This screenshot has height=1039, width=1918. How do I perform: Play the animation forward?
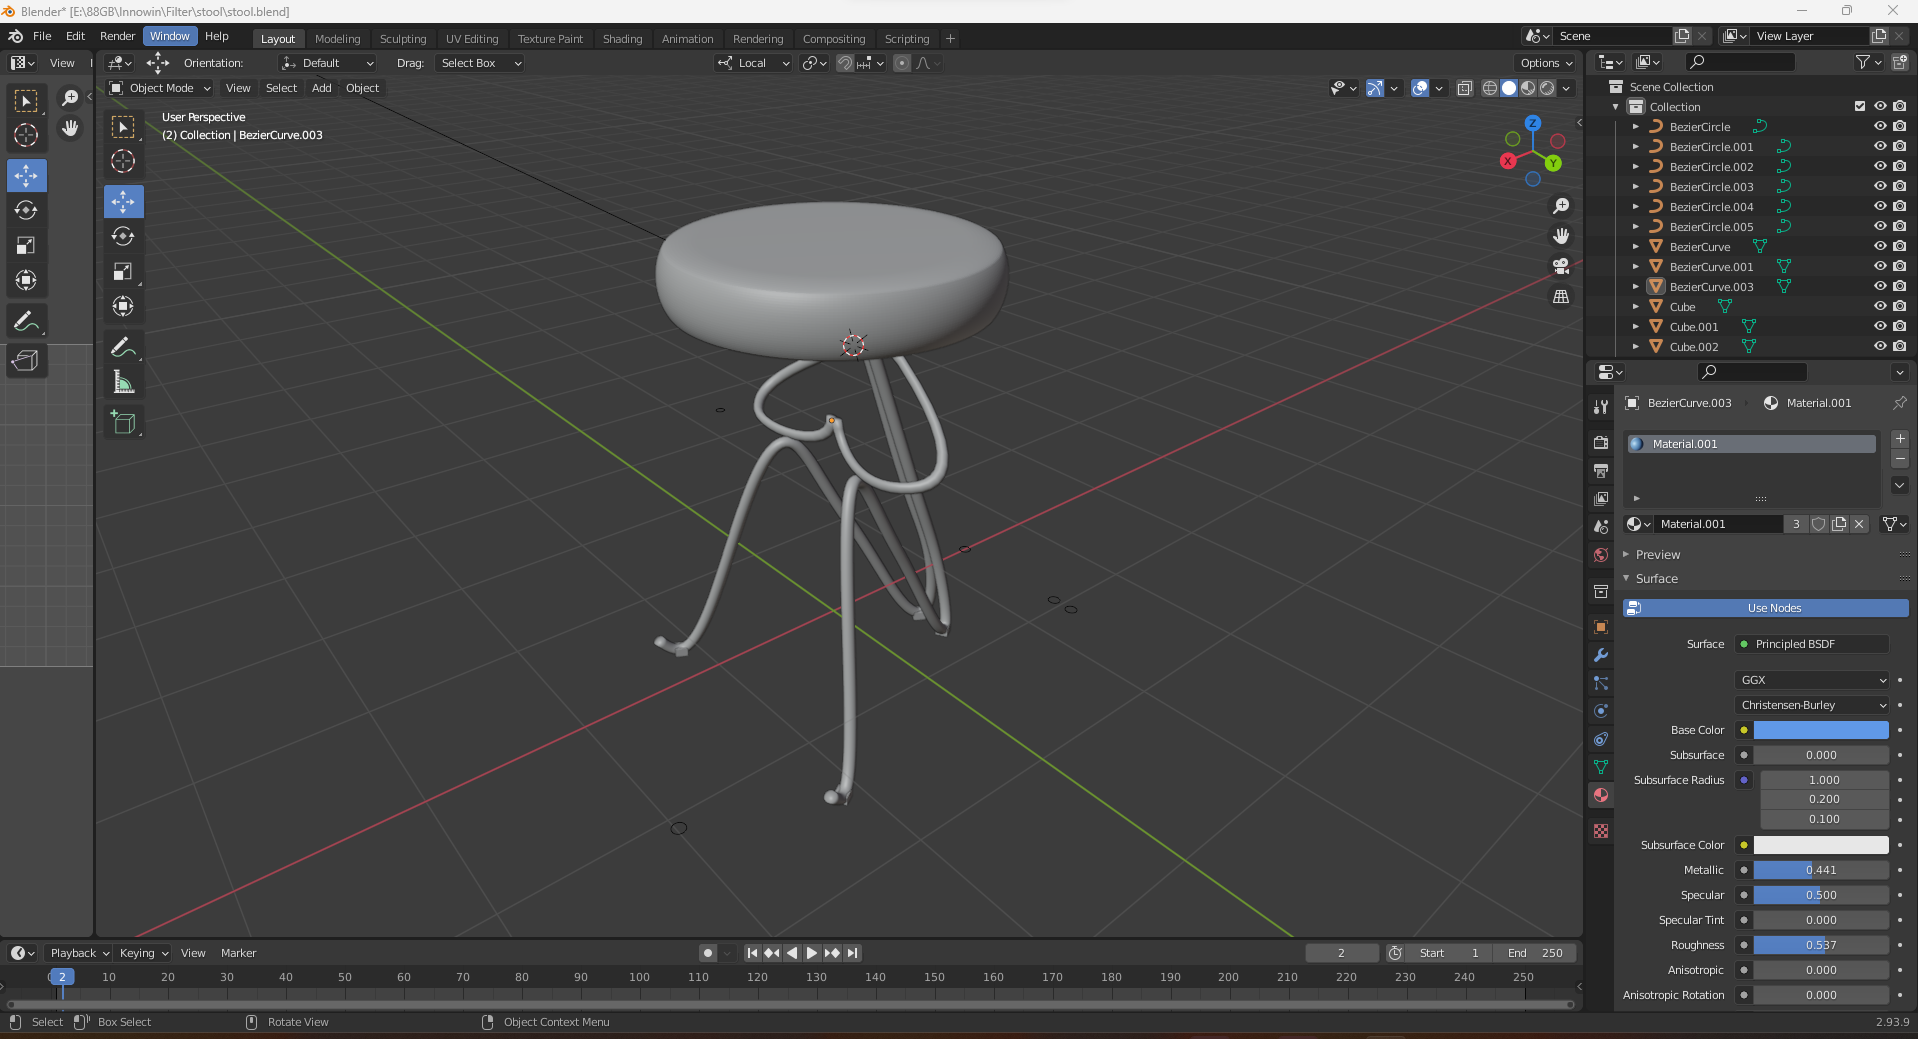click(811, 953)
